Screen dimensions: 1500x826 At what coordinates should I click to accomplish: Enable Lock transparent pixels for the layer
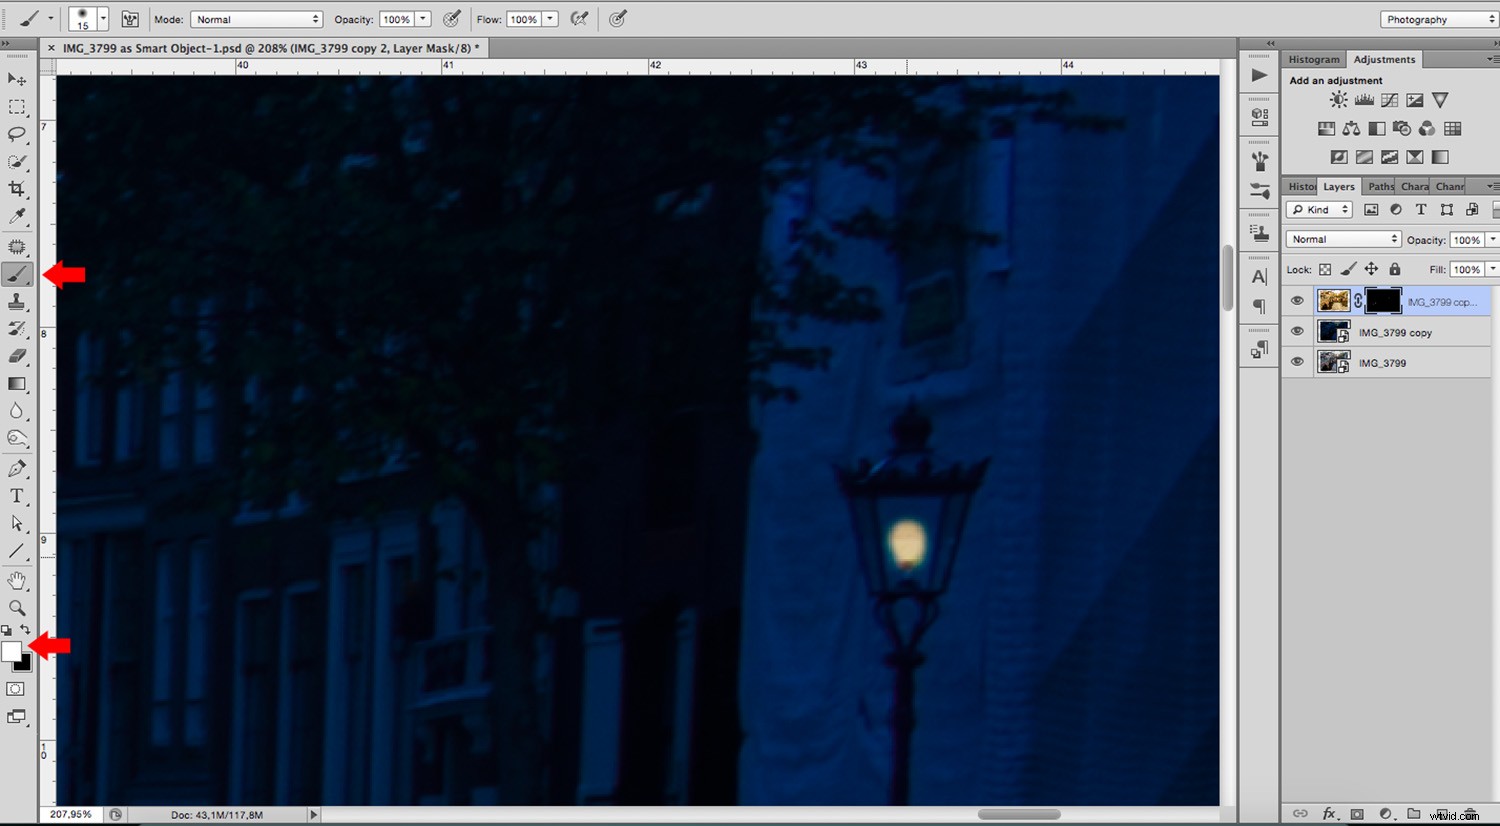[x=1325, y=269]
